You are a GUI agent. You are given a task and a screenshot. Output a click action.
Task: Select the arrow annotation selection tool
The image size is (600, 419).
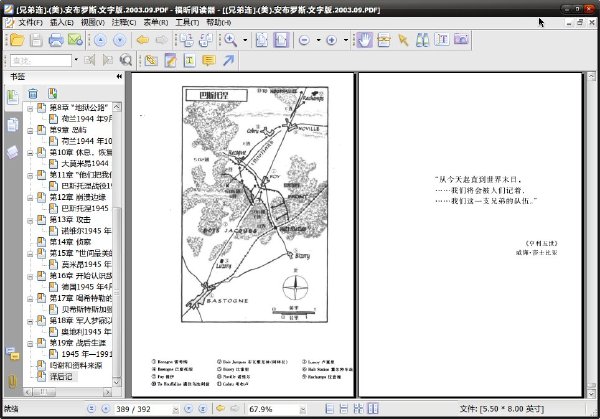click(x=403, y=40)
